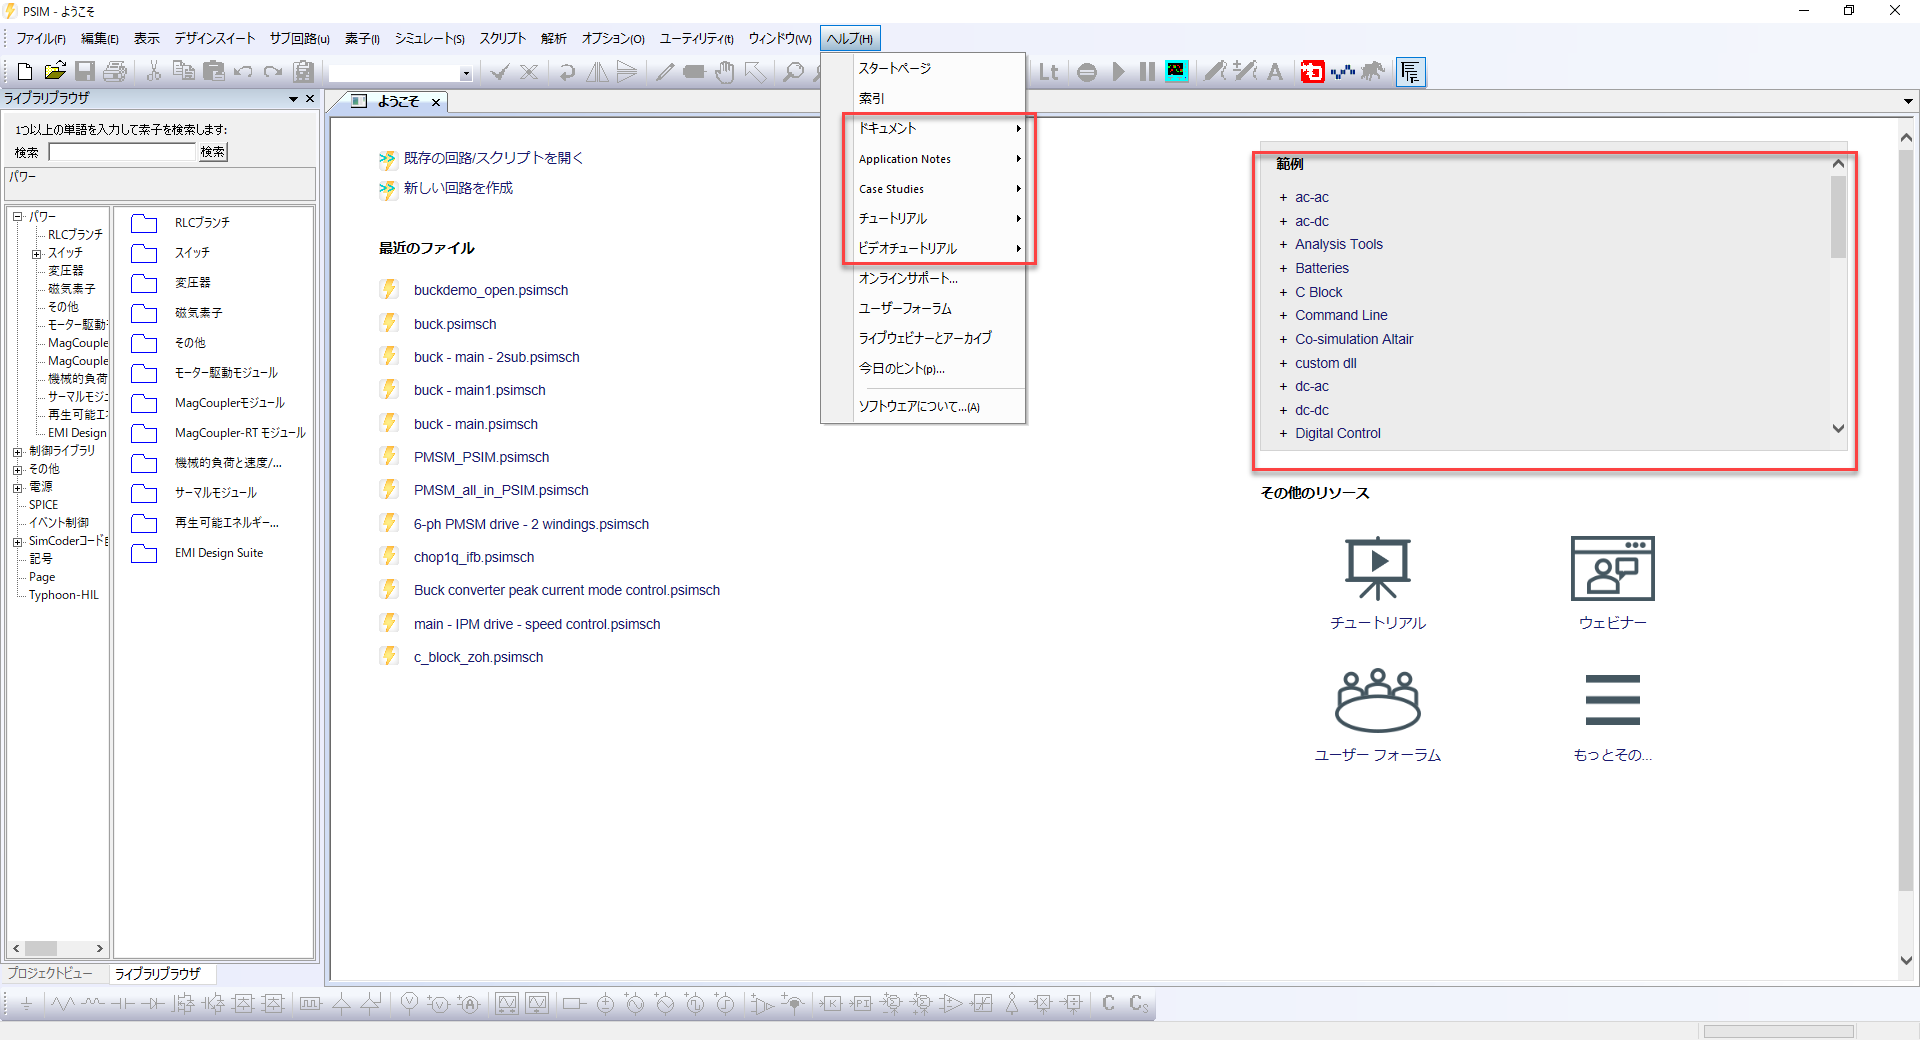Viewport: 1920px width, 1040px height.
Task: Select ソフトウェアについて in the Help menu
Action: point(939,406)
